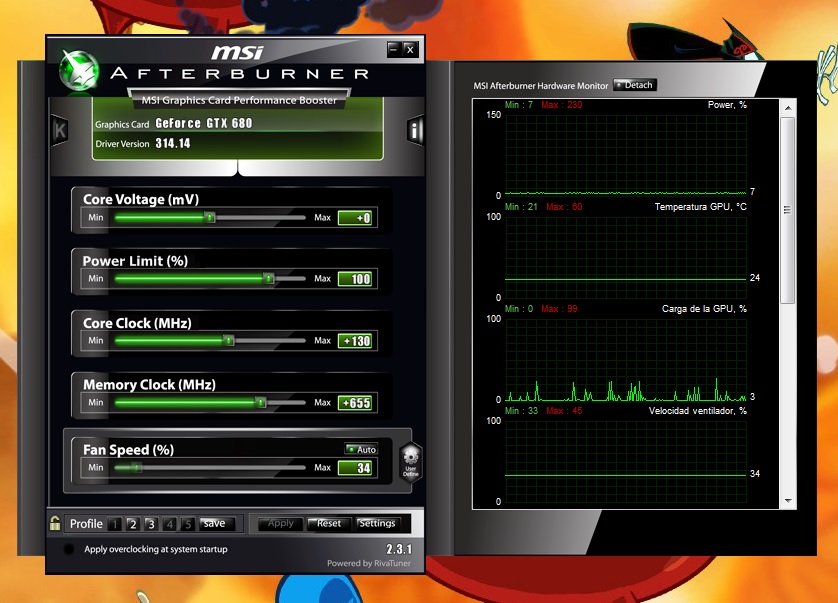Click the Velocidad ventilador graph

625,461
